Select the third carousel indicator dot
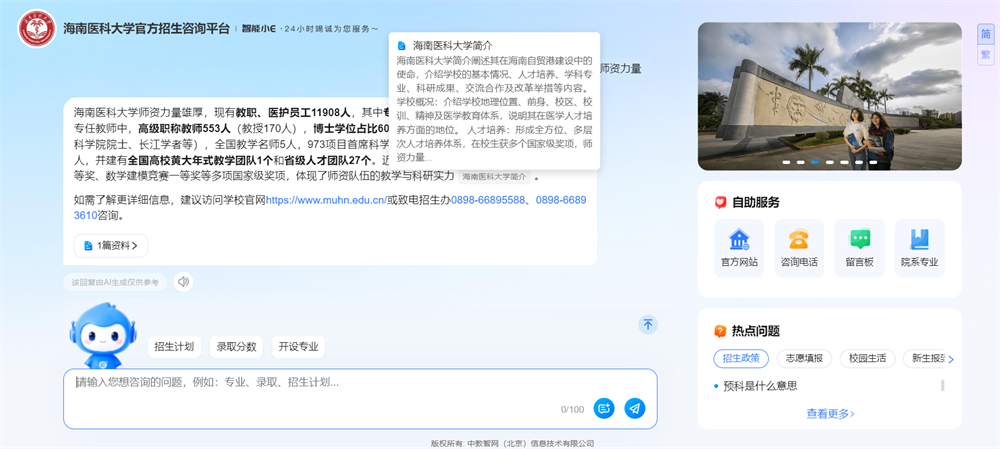 point(815,161)
